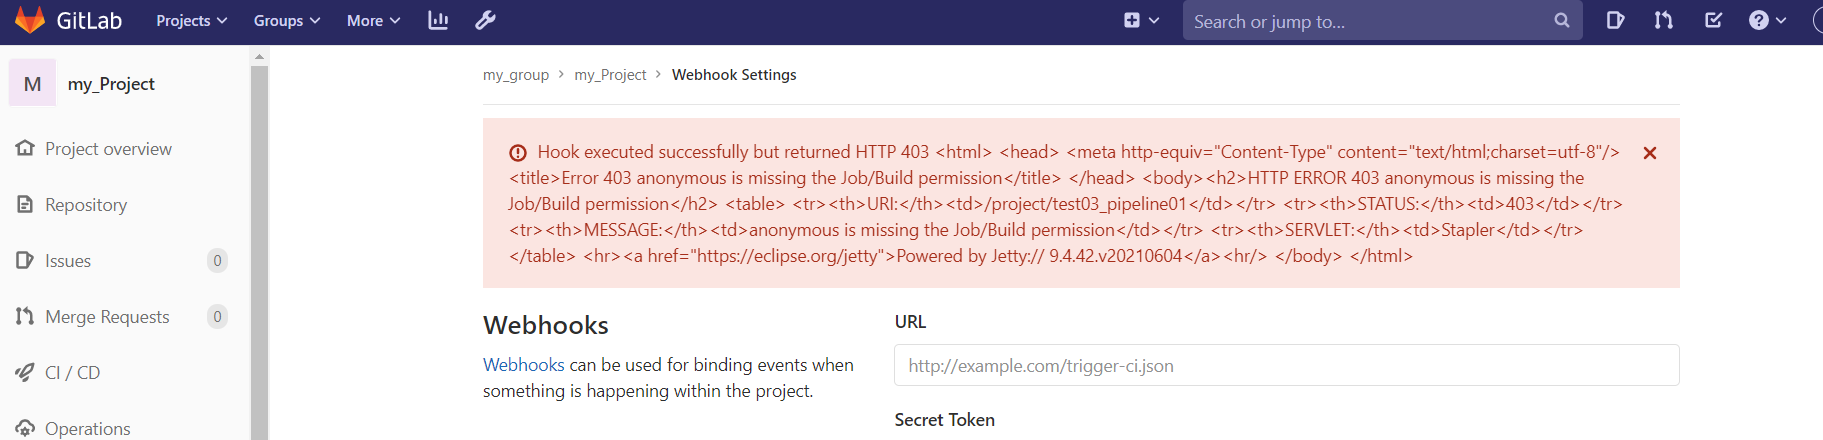Open the Admin Area wrench icon
Viewport: 1823px width, 440px height.
pos(485,20)
